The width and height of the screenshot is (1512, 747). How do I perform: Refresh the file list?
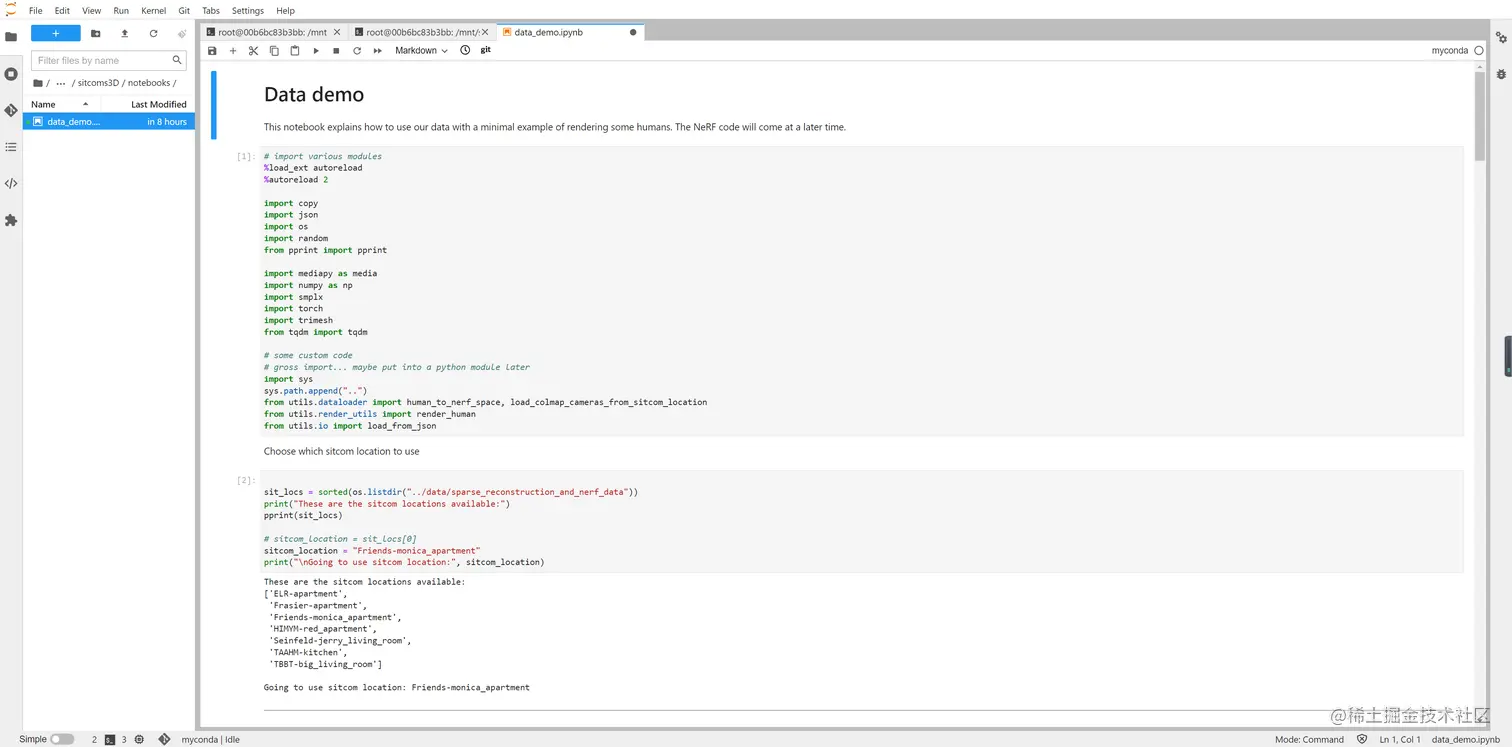coord(153,33)
